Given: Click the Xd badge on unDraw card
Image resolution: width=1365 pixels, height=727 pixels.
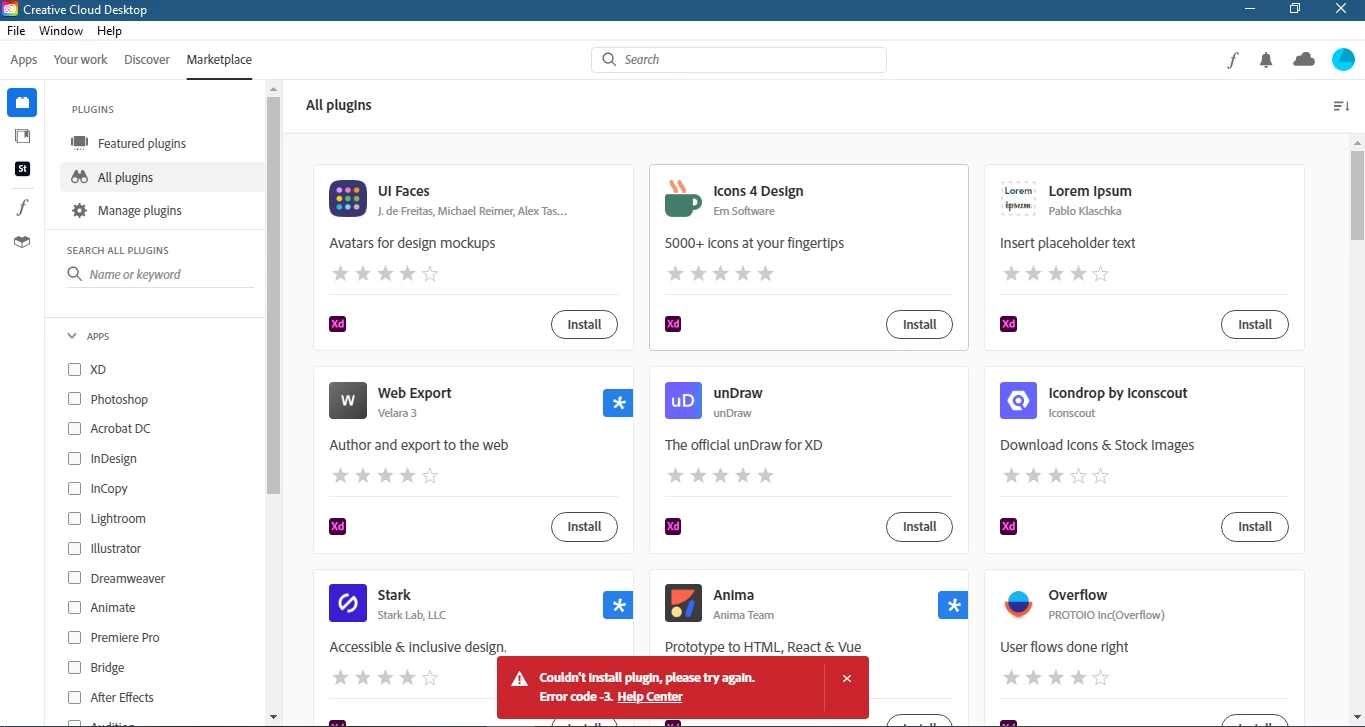Looking at the screenshot, I should click(673, 526).
